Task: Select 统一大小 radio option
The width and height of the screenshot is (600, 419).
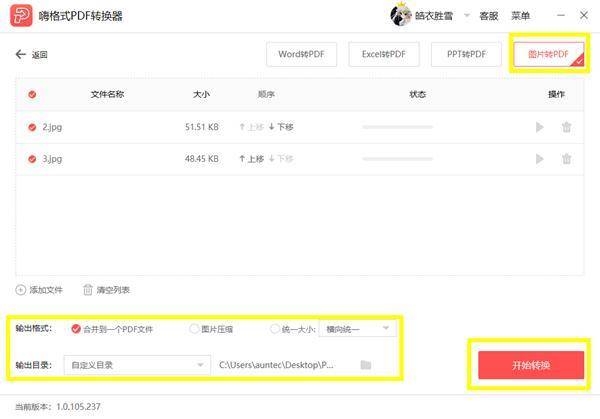Action: click(275, 329)
